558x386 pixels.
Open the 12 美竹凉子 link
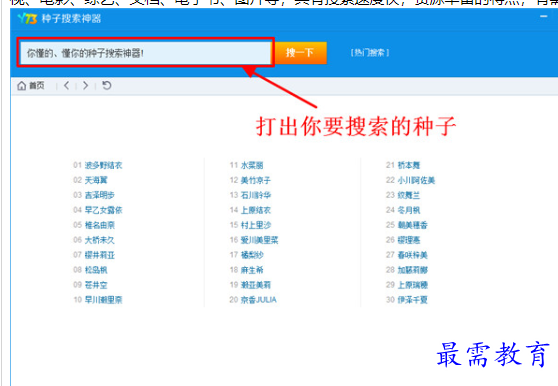click(x=256, y=180)
